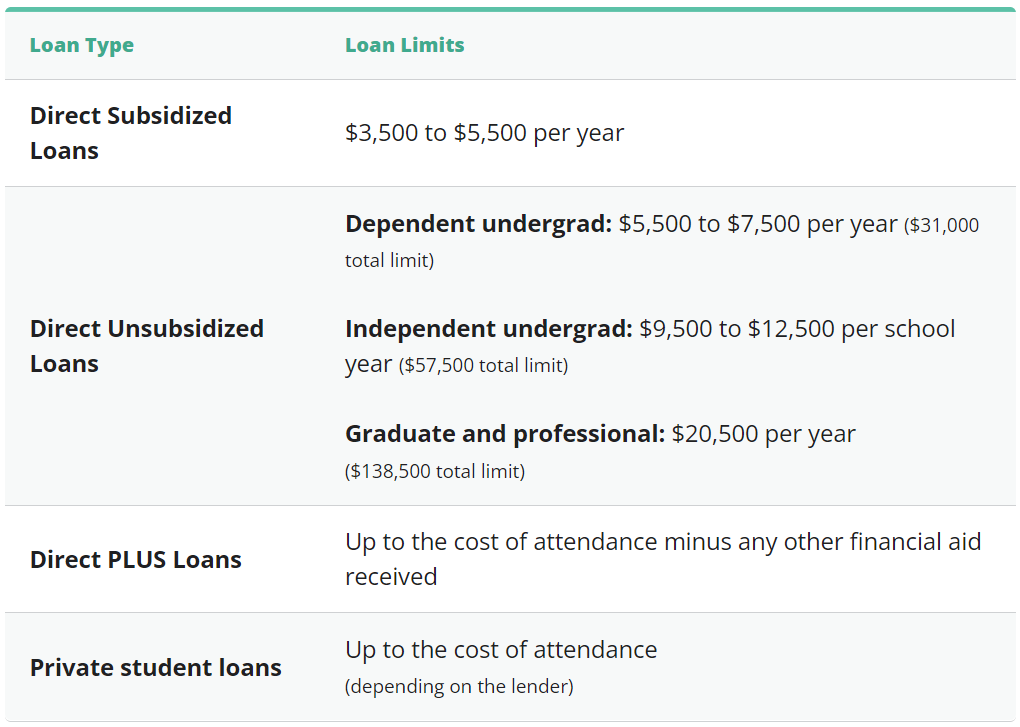
Task: Click the ($57,500 total limit) note
Action: 483,366
